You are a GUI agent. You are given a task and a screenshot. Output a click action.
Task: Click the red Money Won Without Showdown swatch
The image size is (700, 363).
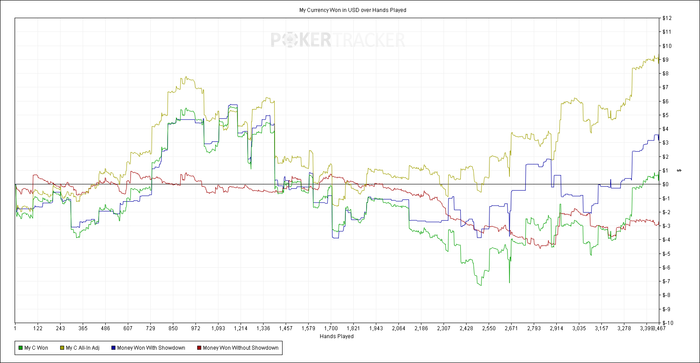point(199,348)
